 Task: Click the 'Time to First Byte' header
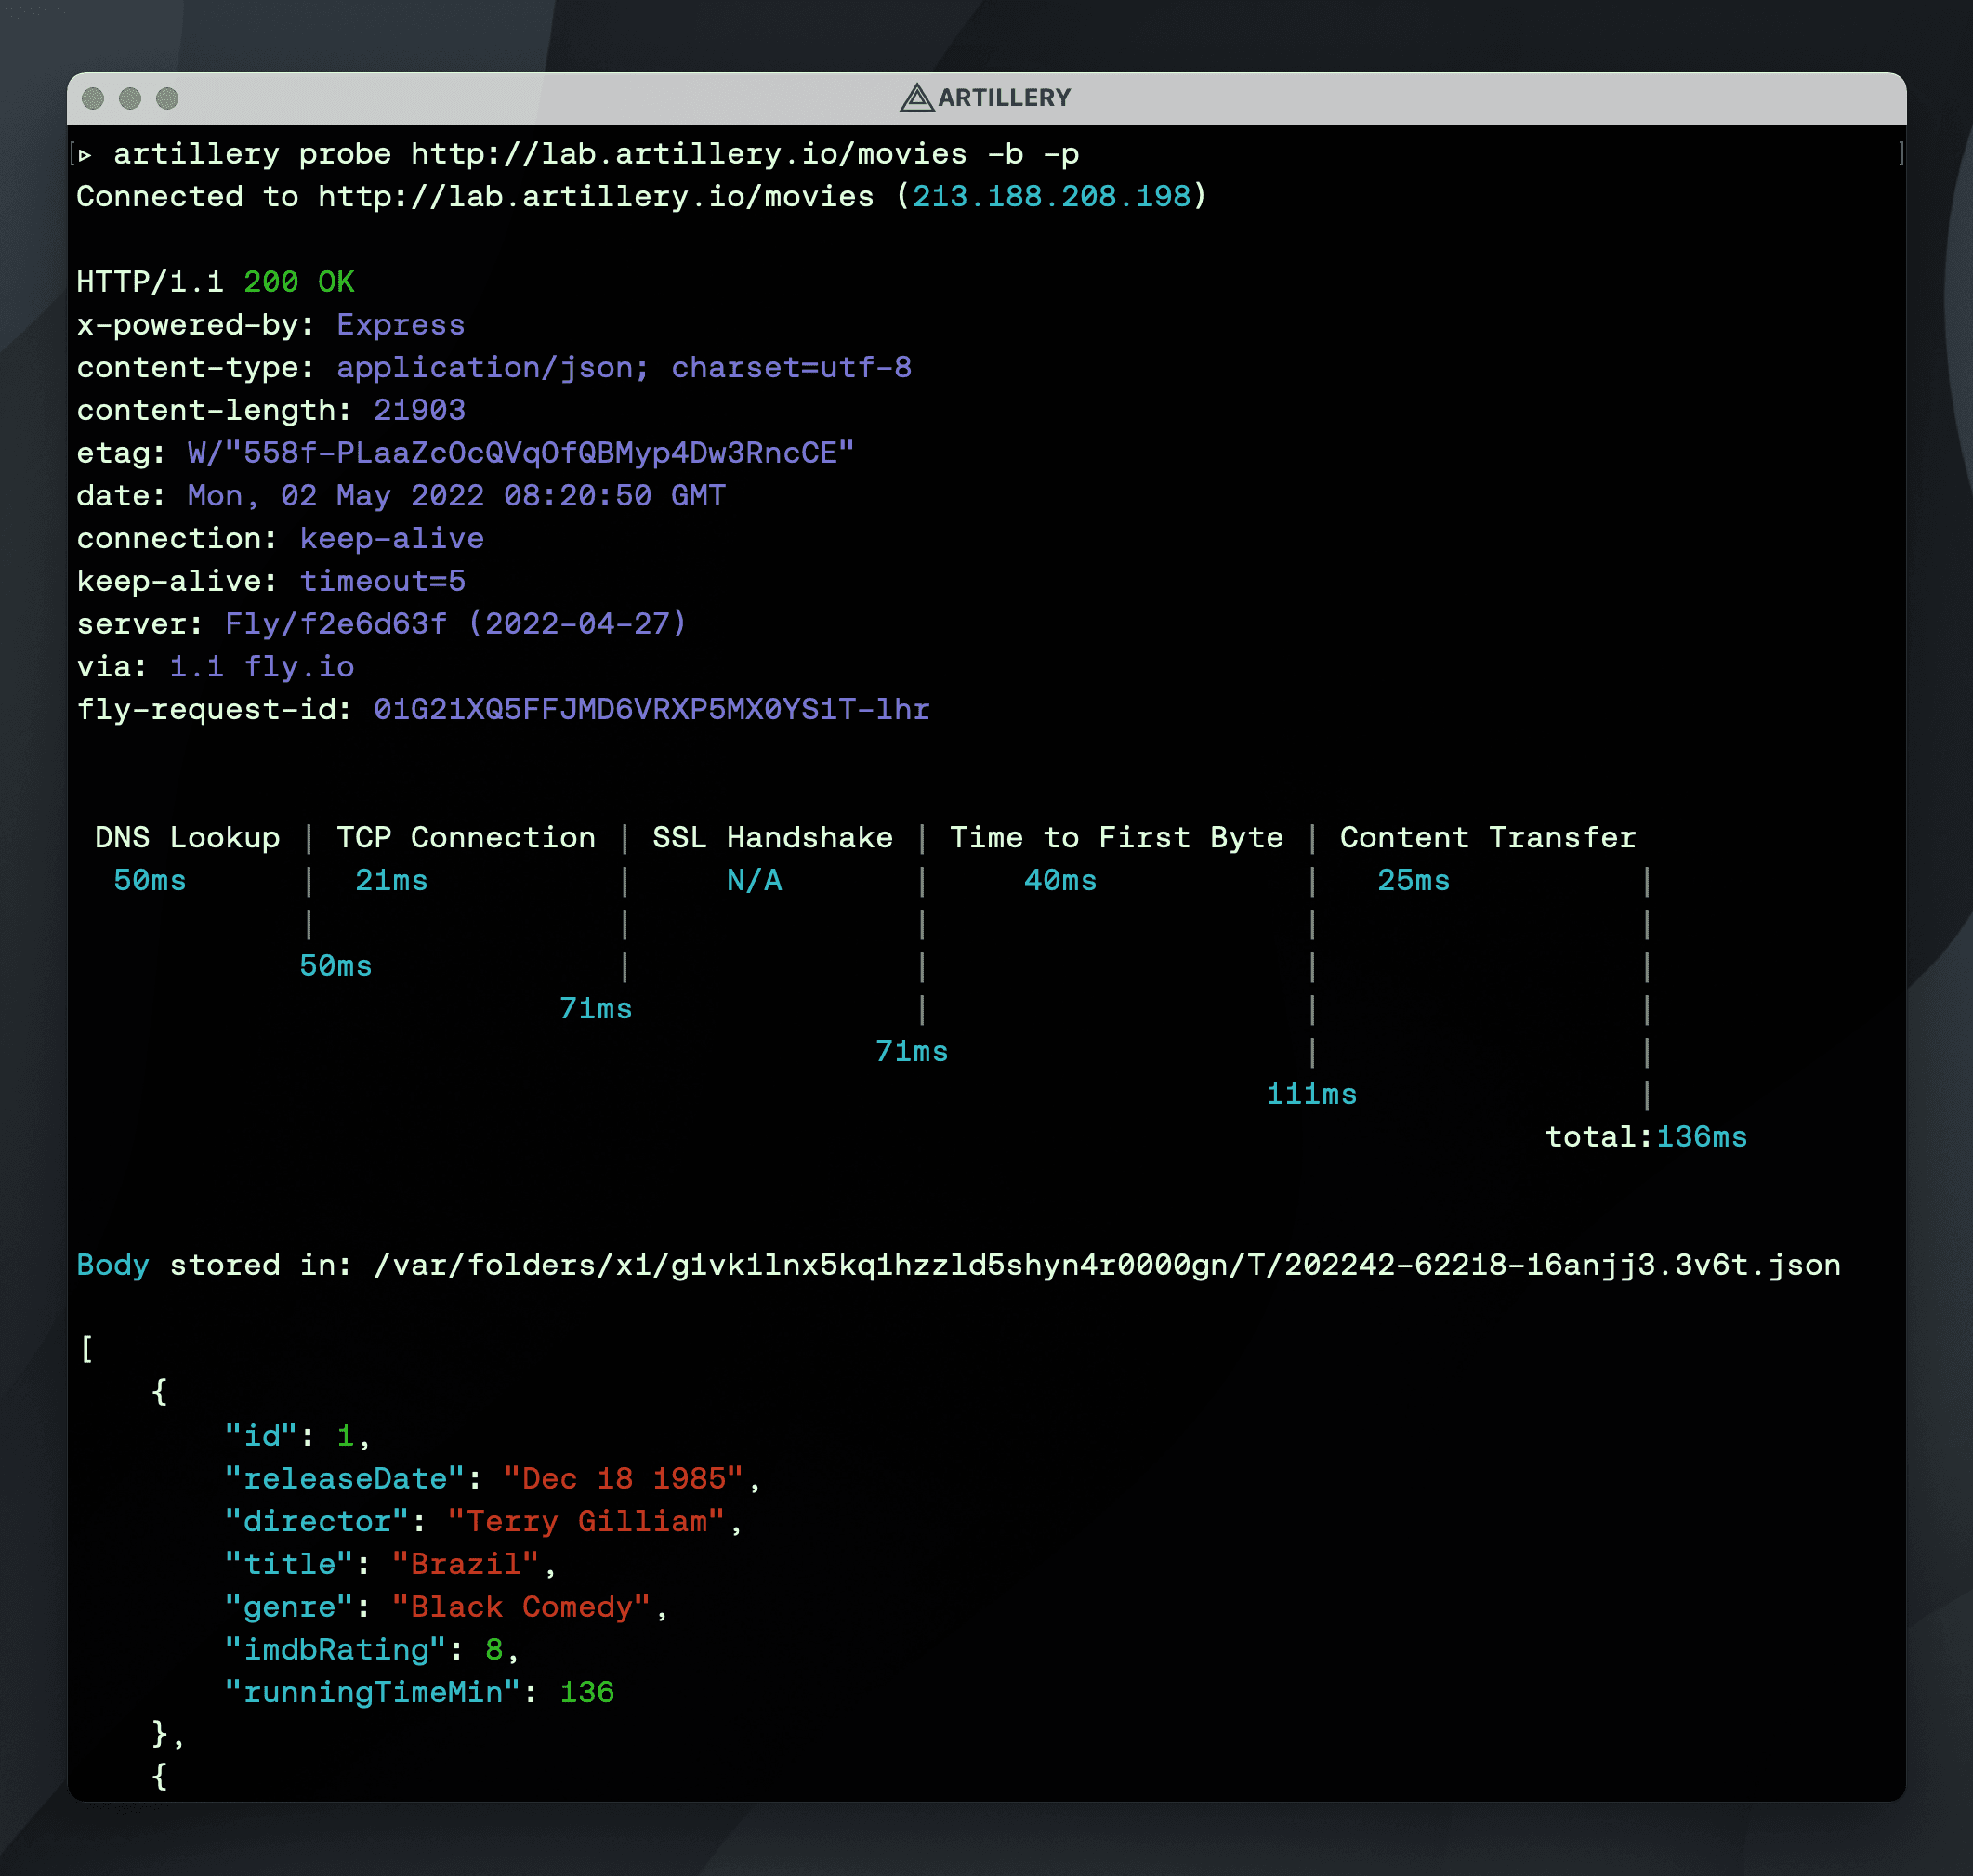coord(1116,838)
